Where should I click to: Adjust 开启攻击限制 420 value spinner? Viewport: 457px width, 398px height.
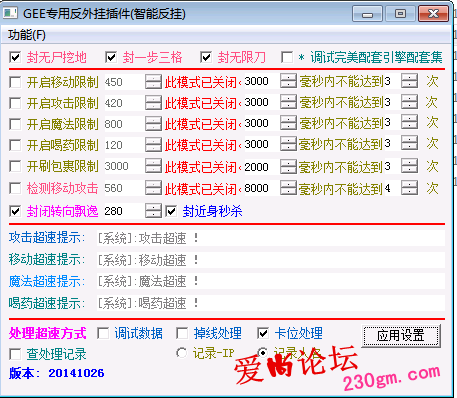153,103
